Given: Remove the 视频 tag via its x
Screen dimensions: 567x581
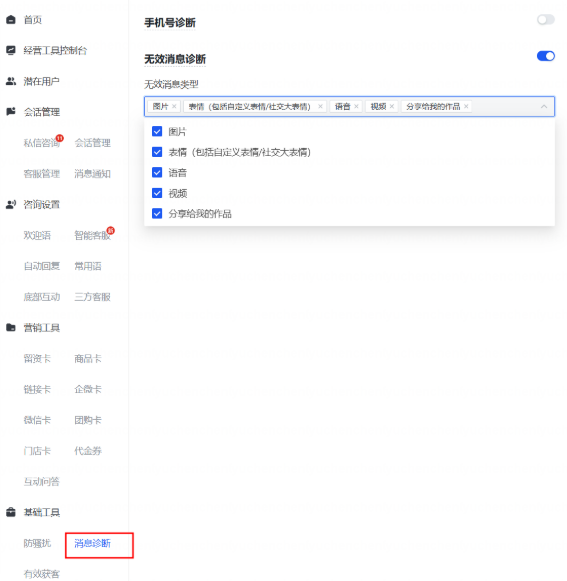Looking at the screenshot, I should [x=392, y=107].
